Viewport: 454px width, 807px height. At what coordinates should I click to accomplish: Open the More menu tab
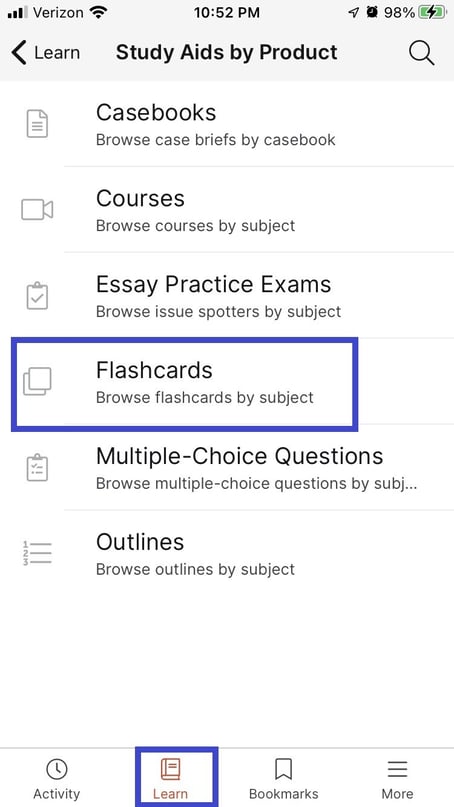pos(397,779)
